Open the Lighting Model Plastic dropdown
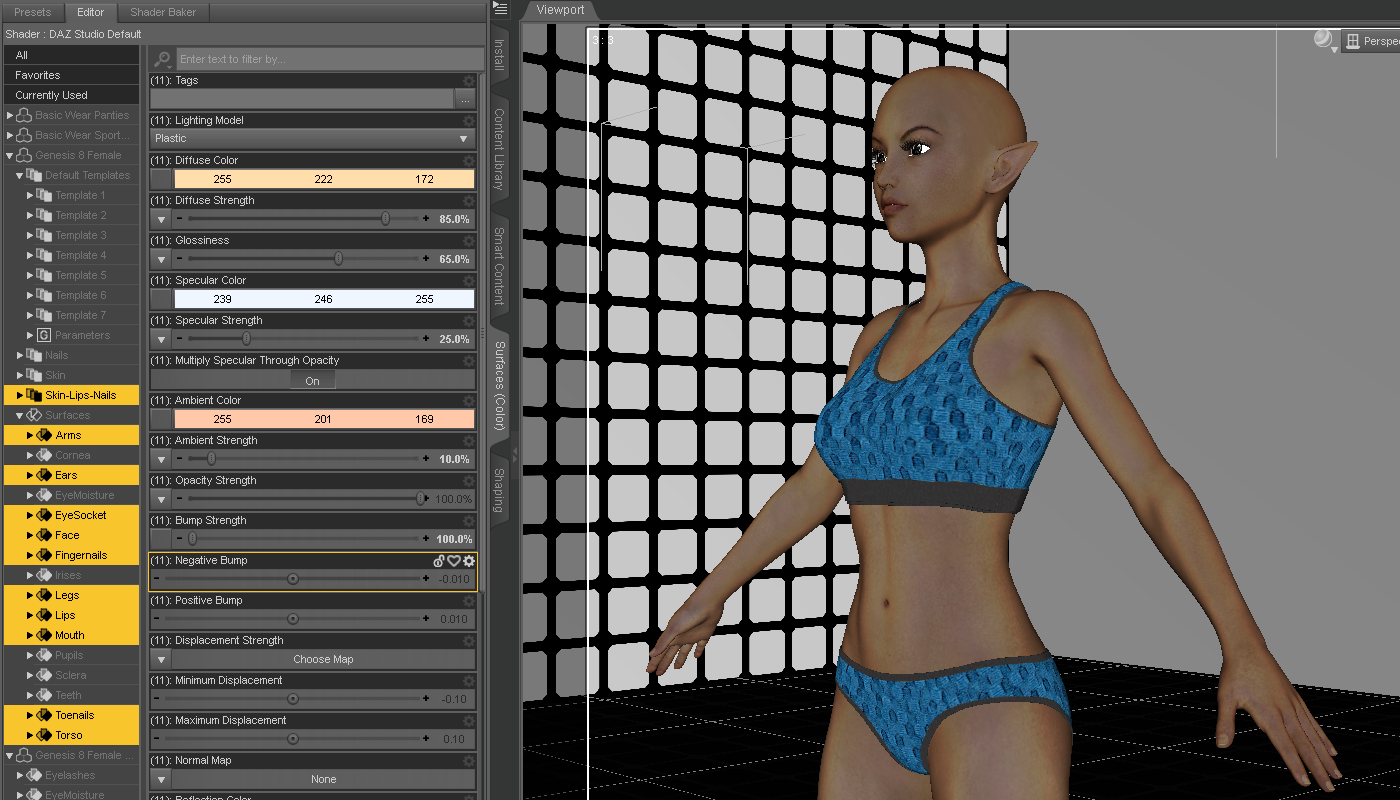This screenshot has width=1400, height=800. coord(312,139)
